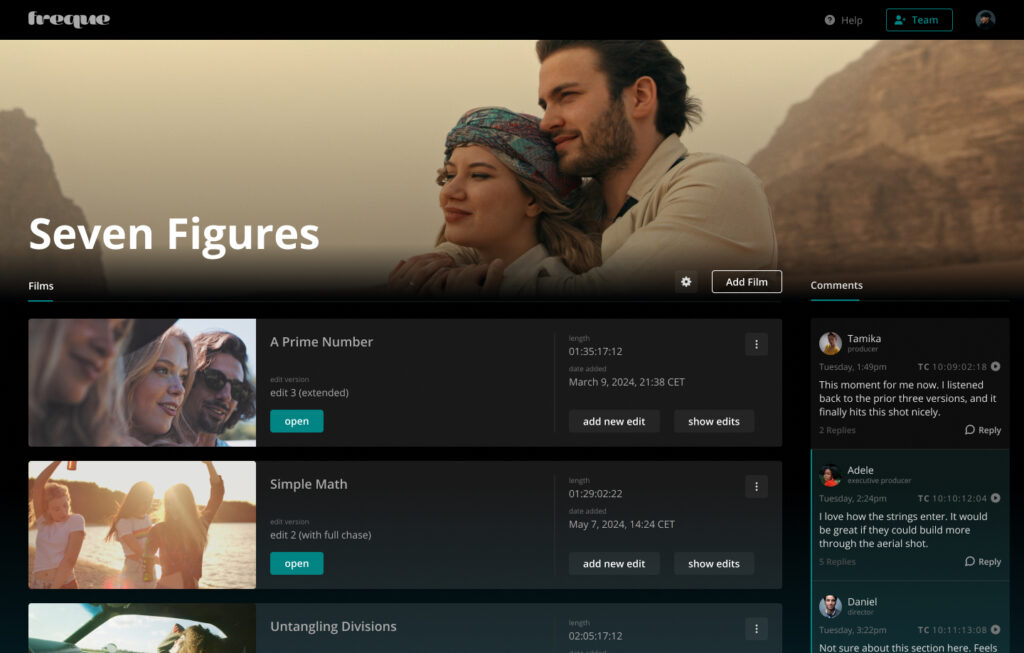Play timecode on Daniel's comment
Screen dimensions: 1024x653
point(995,630)
